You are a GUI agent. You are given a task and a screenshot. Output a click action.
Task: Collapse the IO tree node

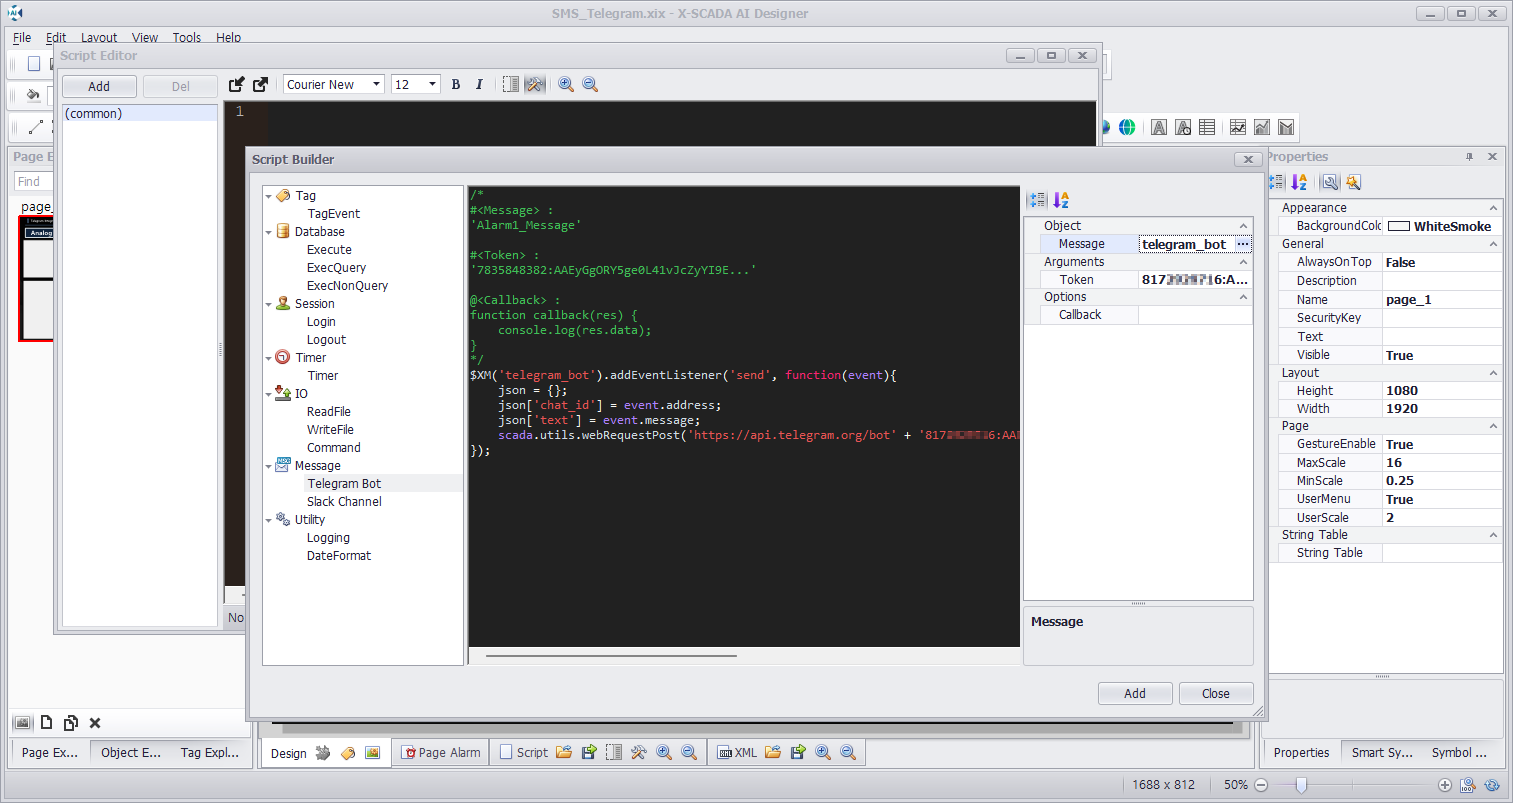(x=269, y=394)
